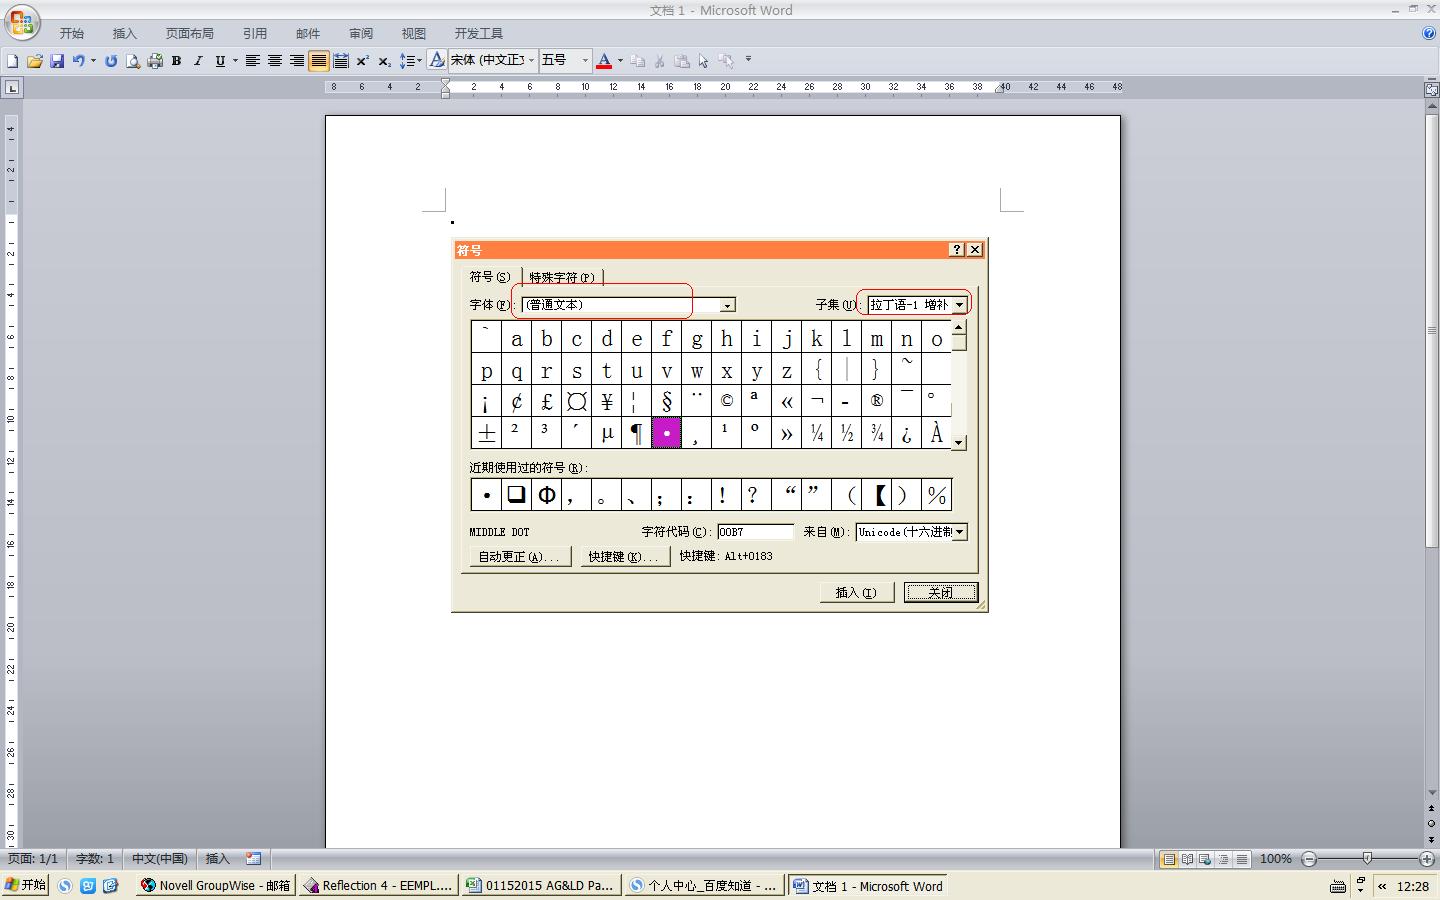Image resolution: width=1440 pixels, height=900 pixels.
Task: Click the character code field 00B7
Action: (755, 532)
